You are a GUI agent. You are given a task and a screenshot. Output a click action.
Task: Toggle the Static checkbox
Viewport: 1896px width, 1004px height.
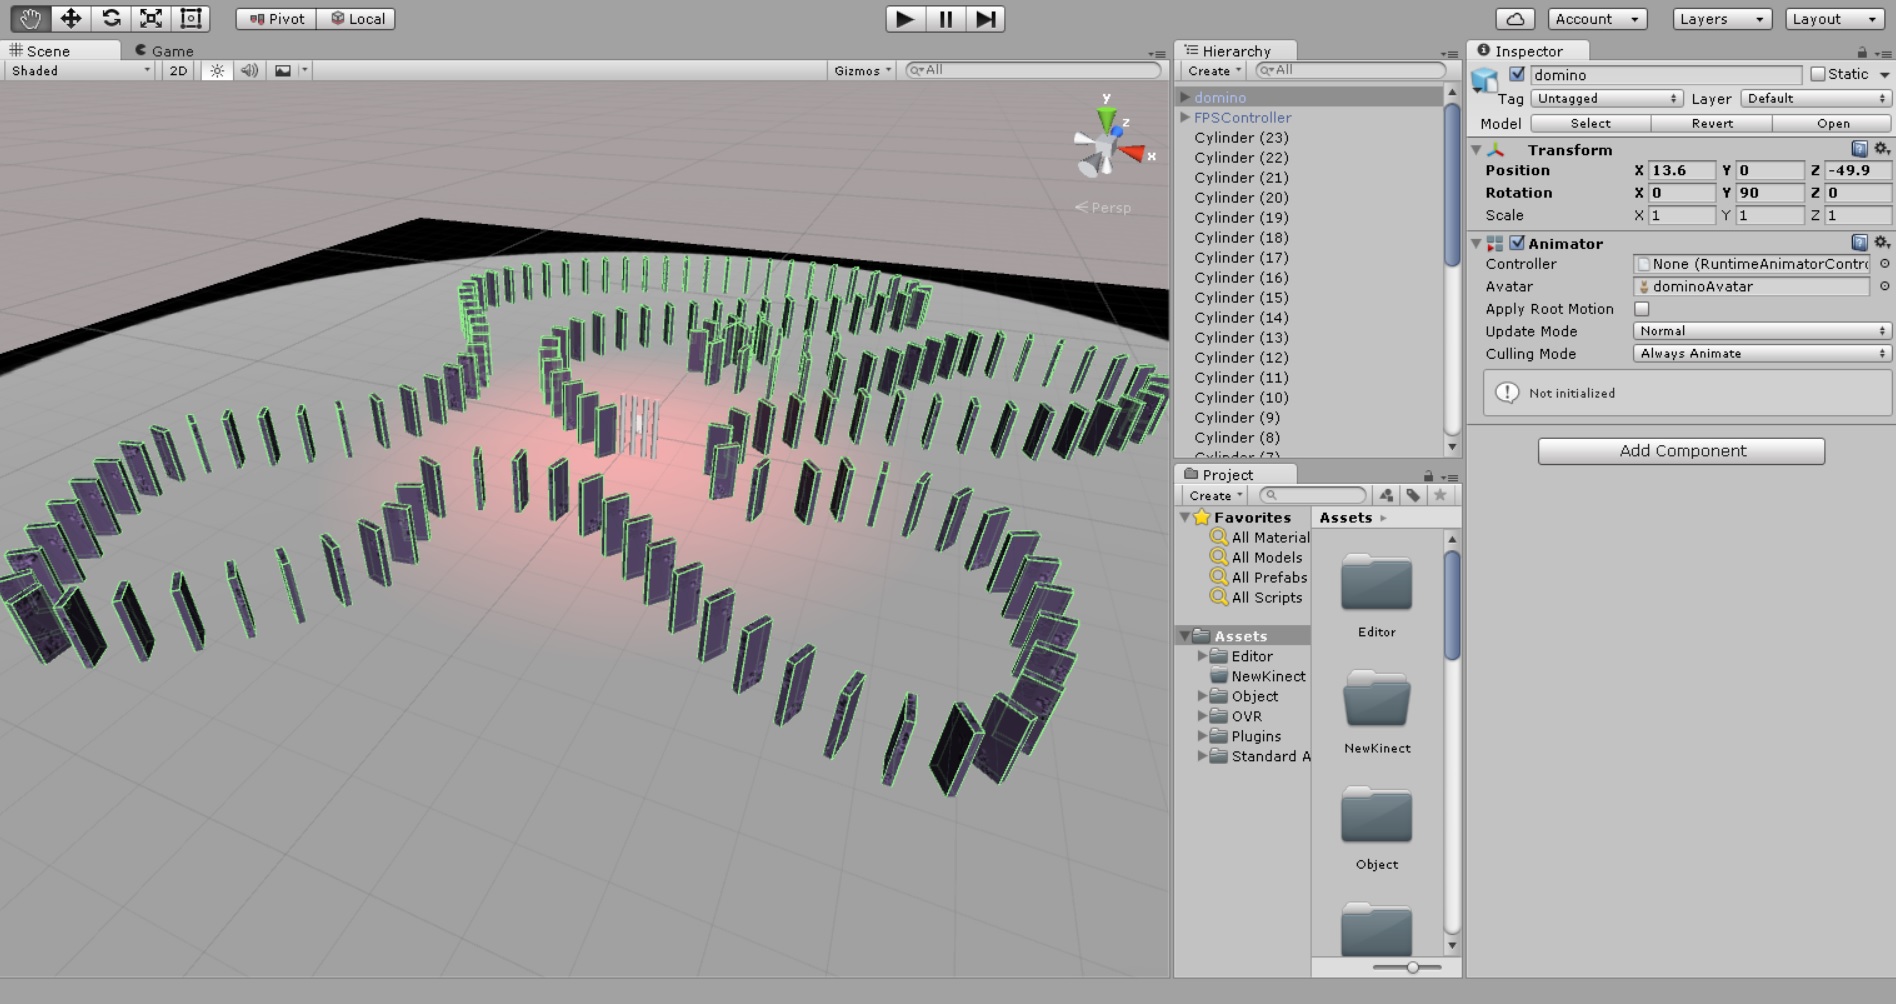[1818, 74]
